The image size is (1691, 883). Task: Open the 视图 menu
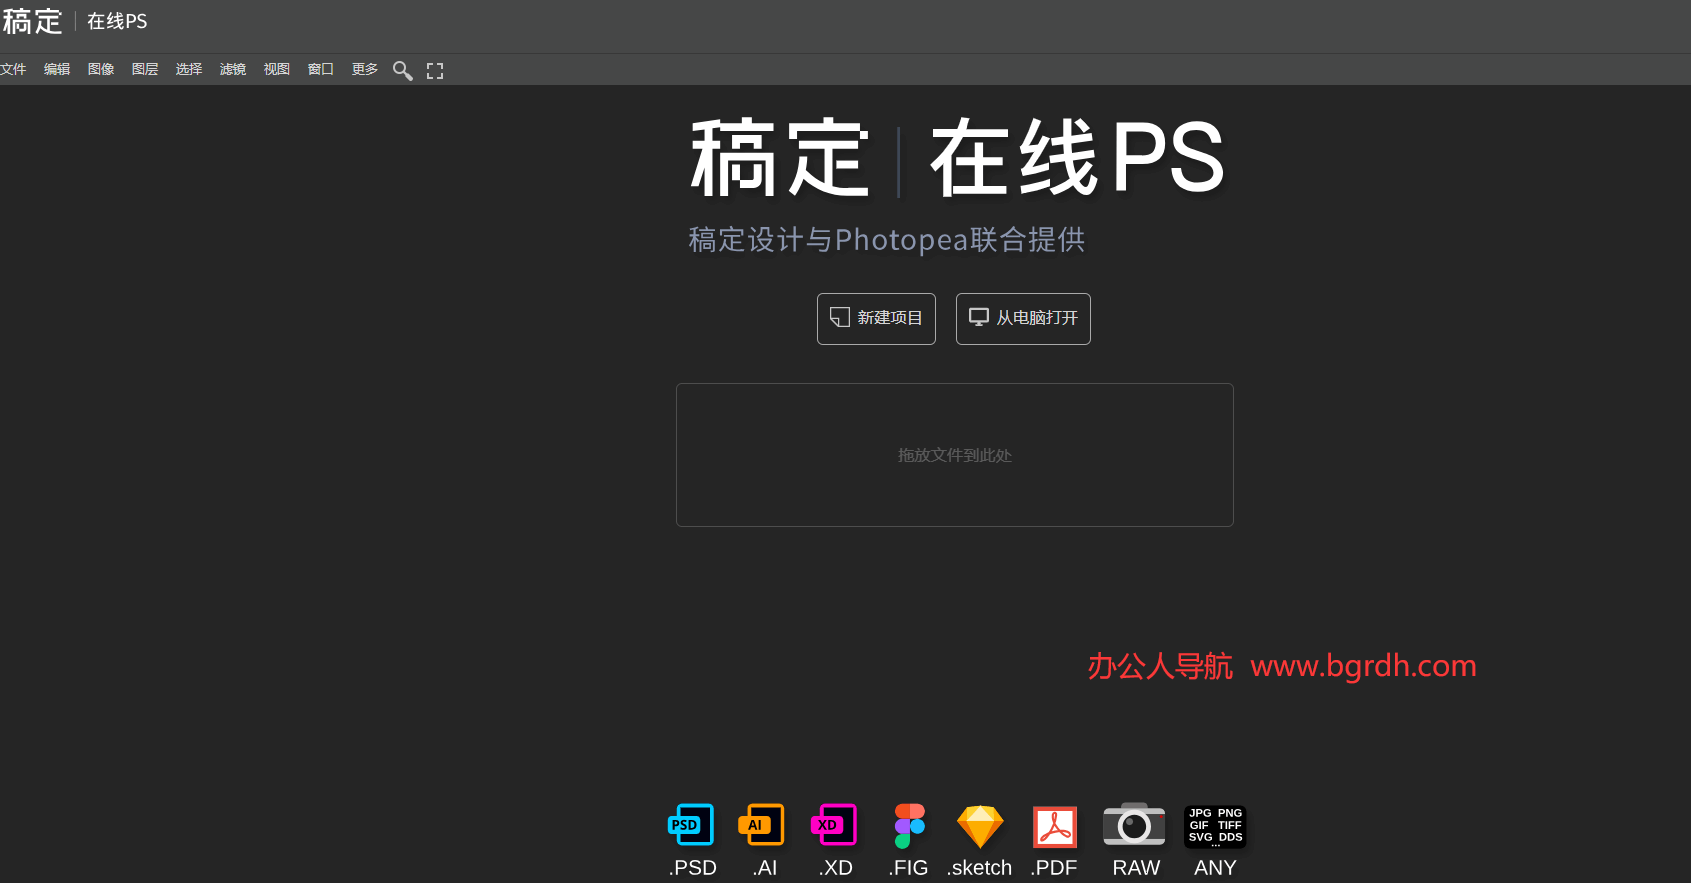[x=277, y=69]
